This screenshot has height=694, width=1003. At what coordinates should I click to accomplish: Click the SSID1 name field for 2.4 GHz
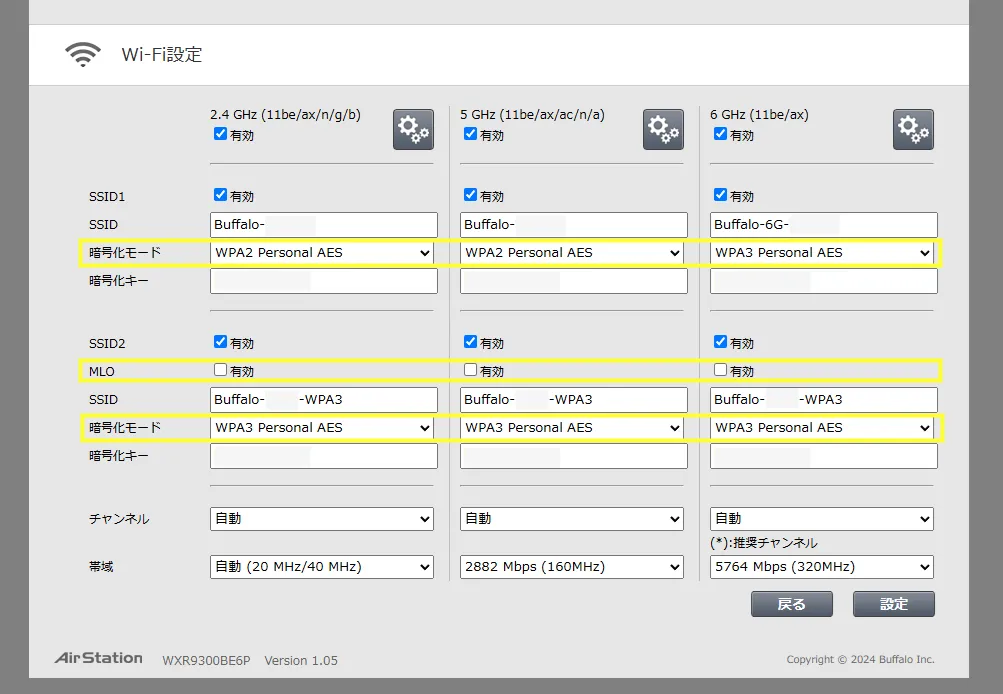[x=324, y=225]
